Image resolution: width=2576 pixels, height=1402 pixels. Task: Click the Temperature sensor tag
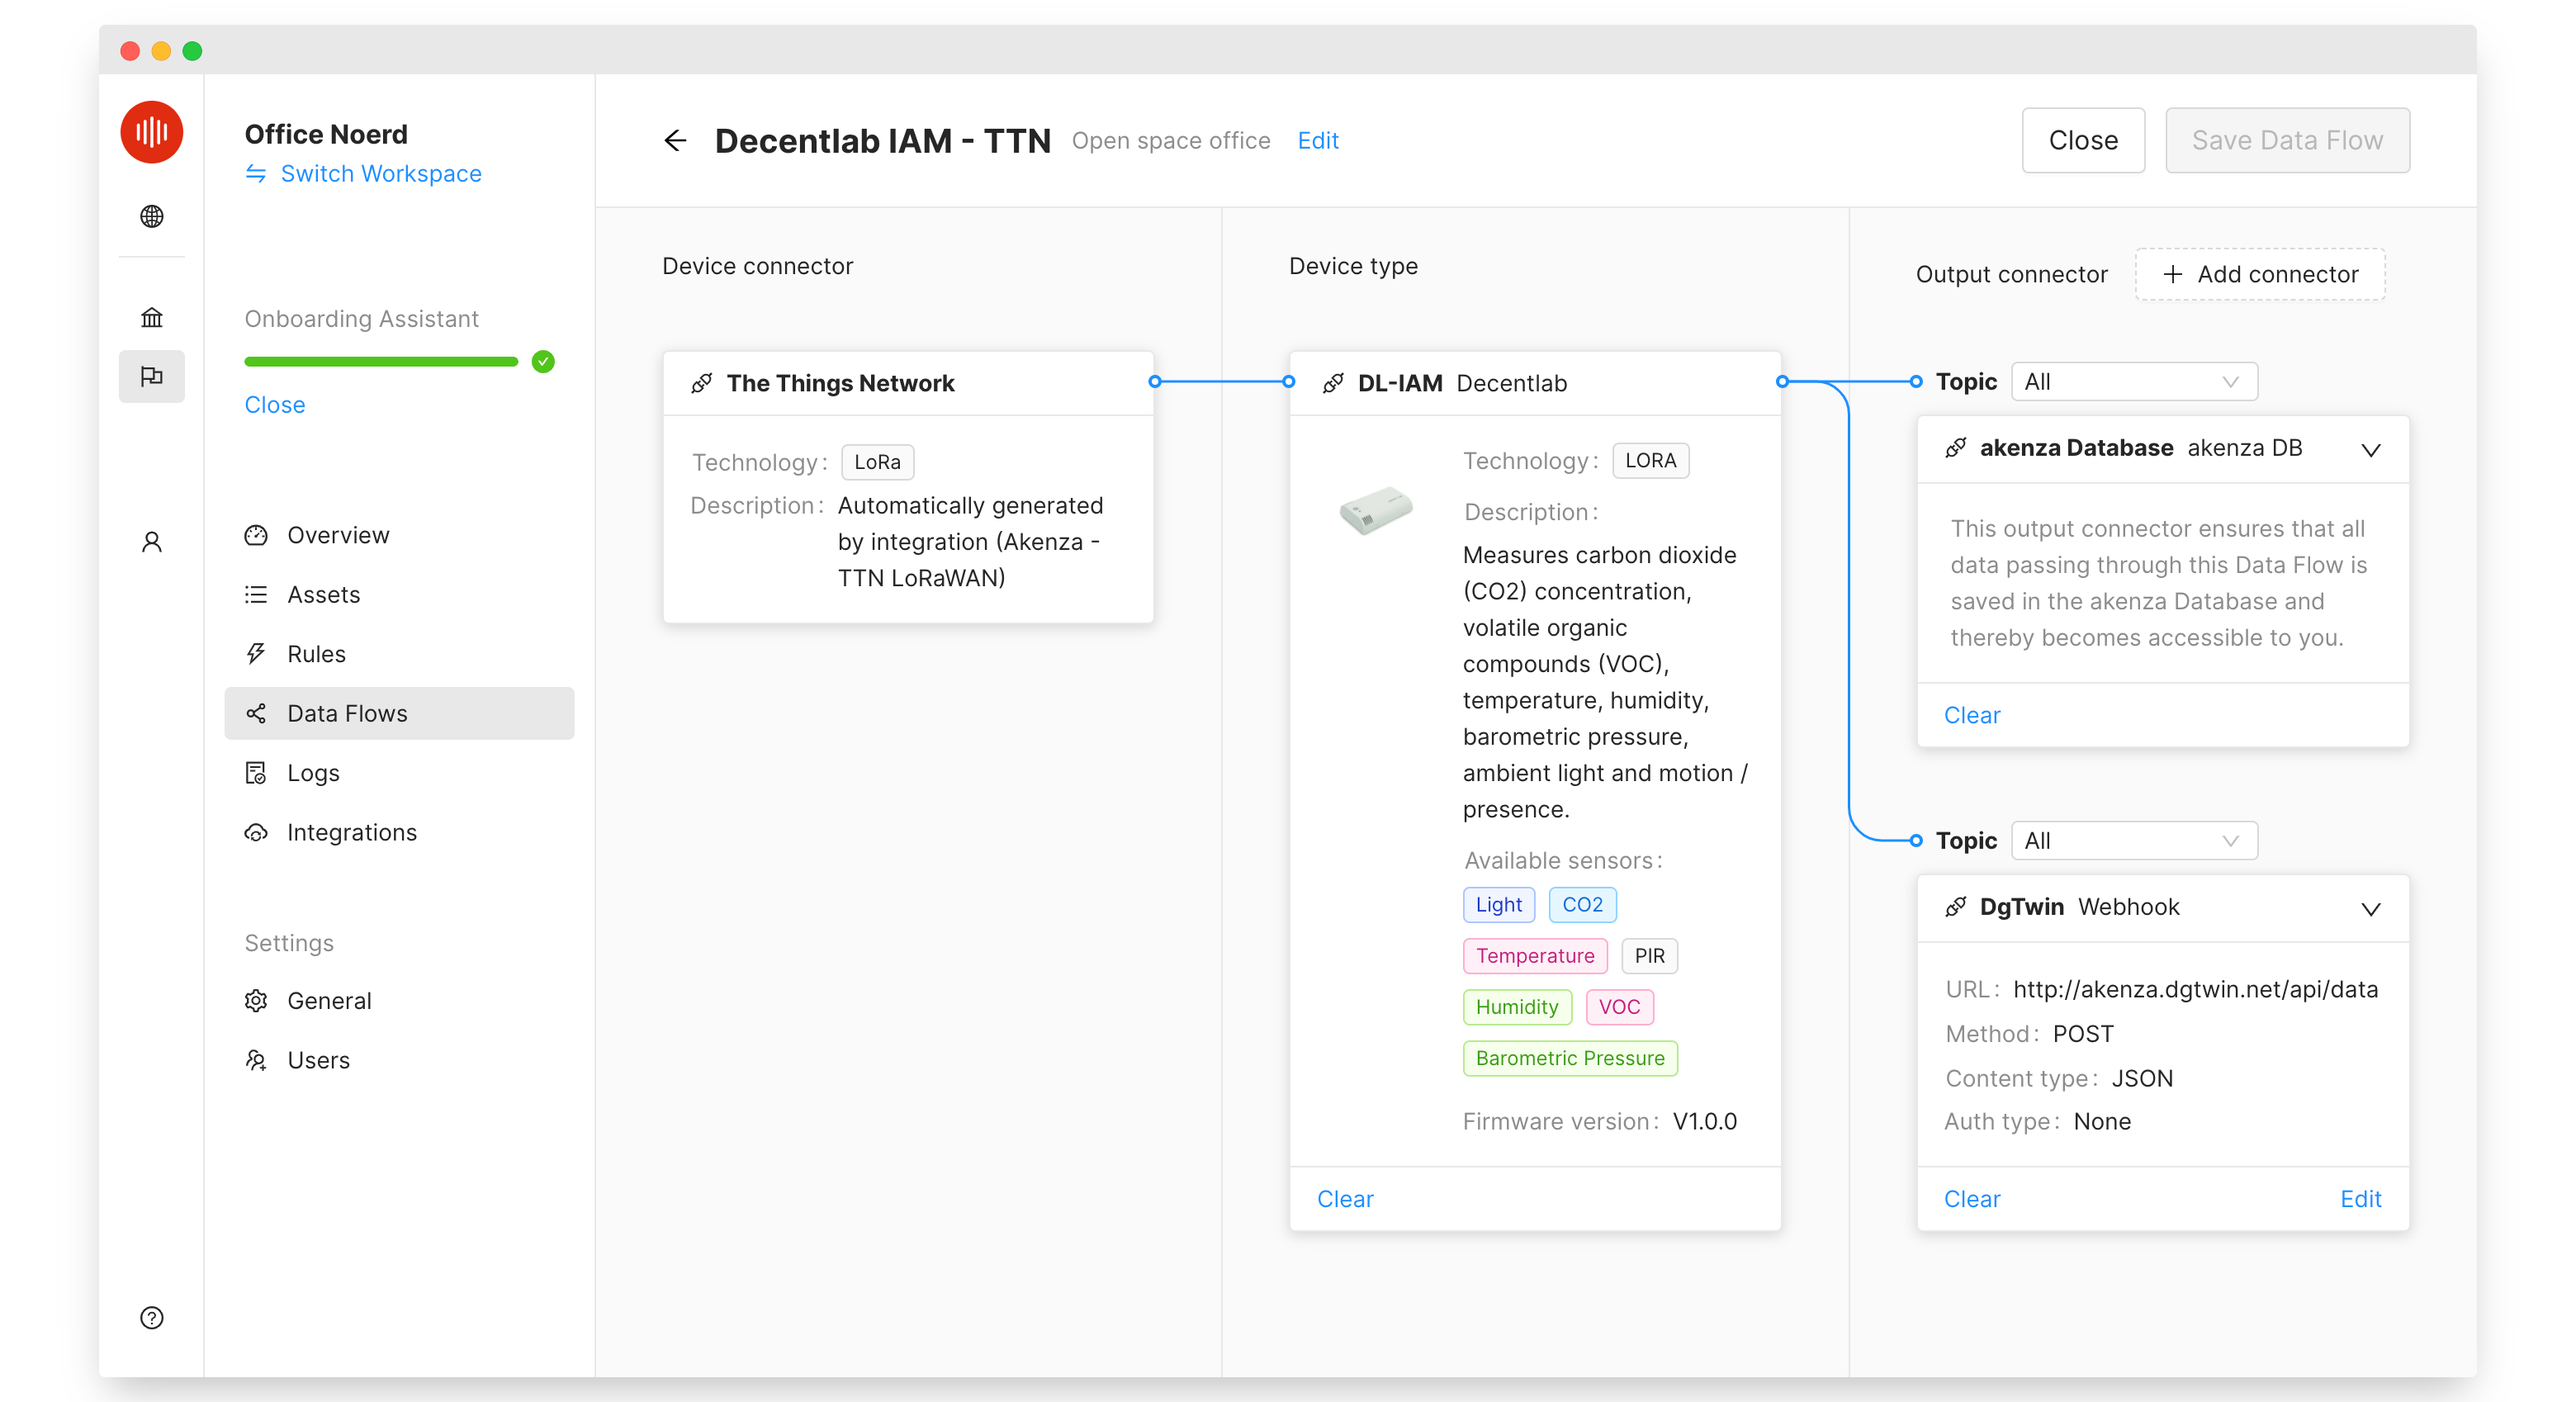pyautogui.click(x=1535, y=955)
